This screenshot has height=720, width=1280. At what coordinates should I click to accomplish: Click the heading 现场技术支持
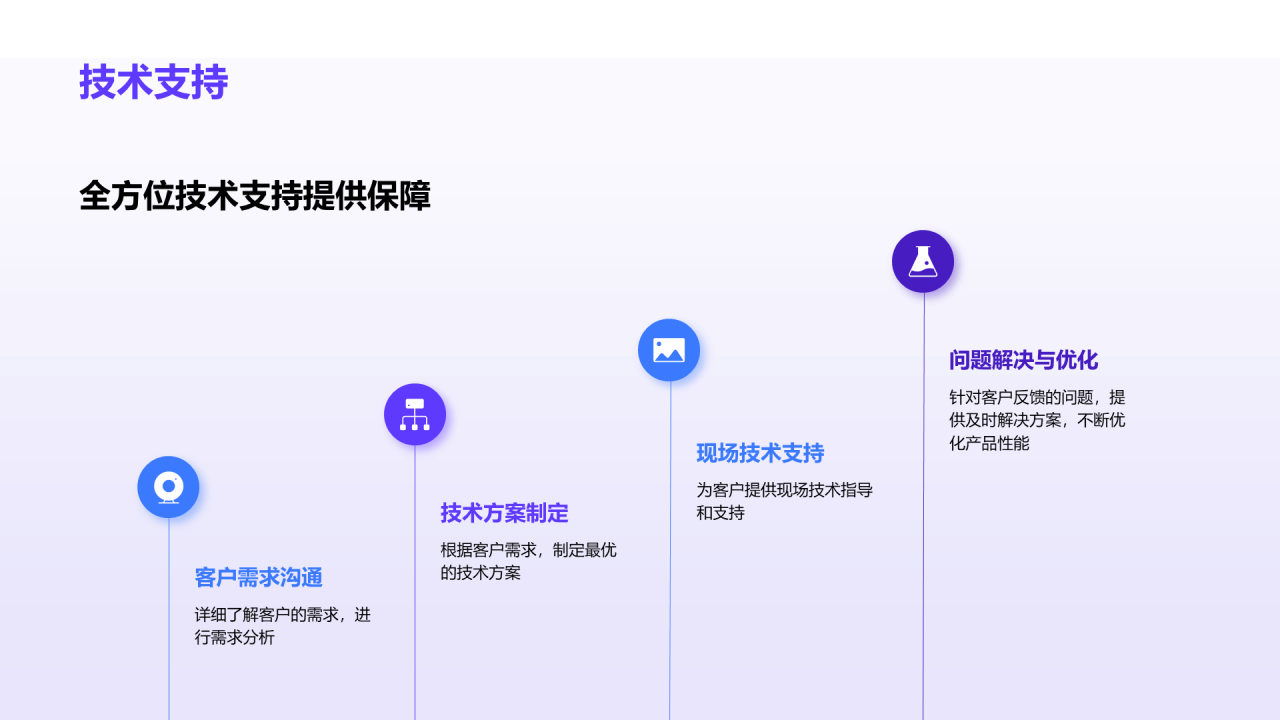point(760,453)
